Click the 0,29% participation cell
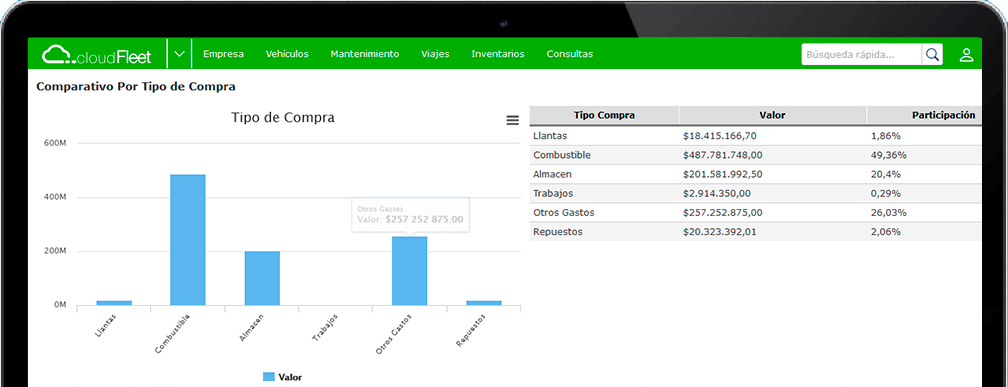Image resolution: width=1008 pixels, height=387 pixels. [886, 194]
